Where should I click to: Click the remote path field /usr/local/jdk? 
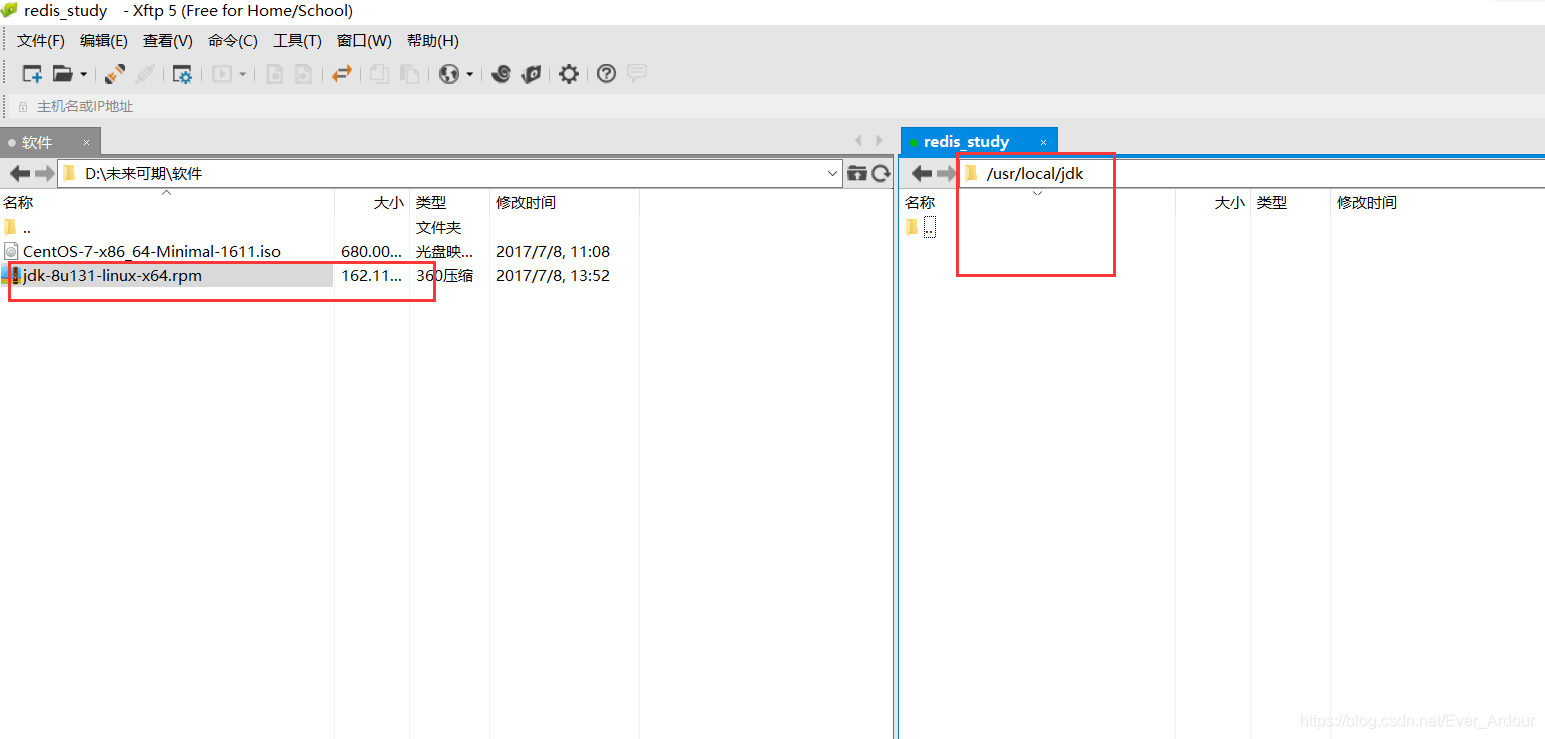tap(1252, 174)
